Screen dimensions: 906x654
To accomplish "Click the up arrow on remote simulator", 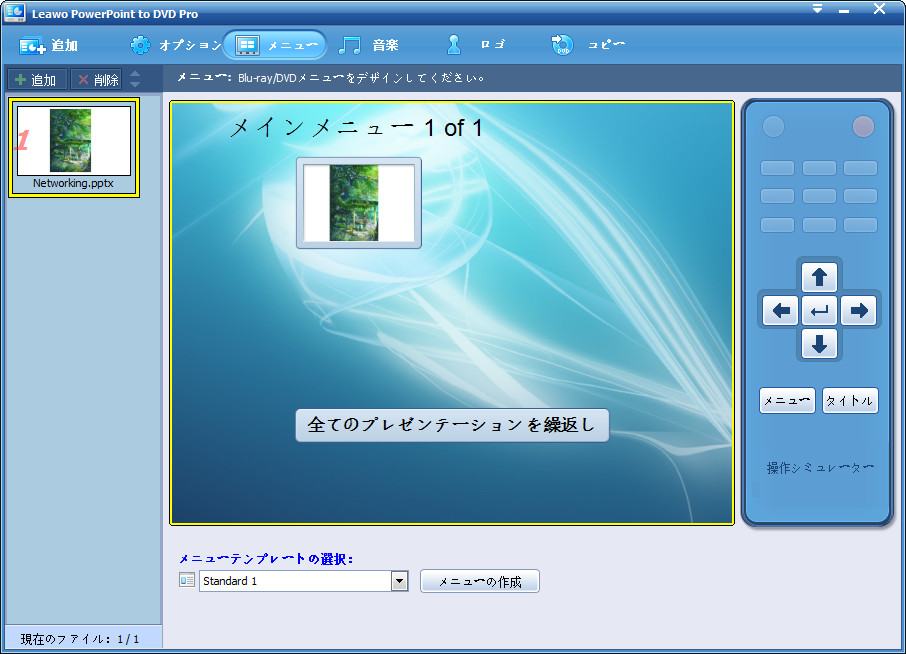I will [x=819, y=278].
